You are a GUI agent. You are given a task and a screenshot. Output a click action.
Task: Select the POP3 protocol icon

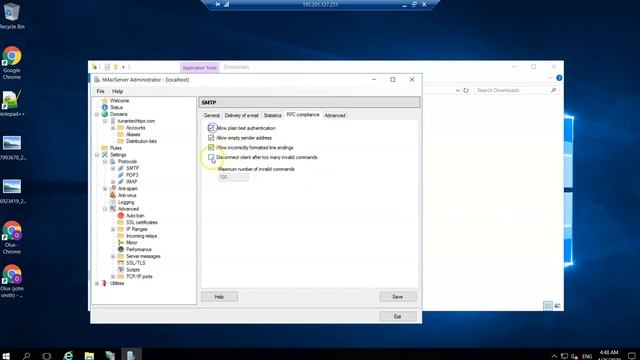pos(121,175)
